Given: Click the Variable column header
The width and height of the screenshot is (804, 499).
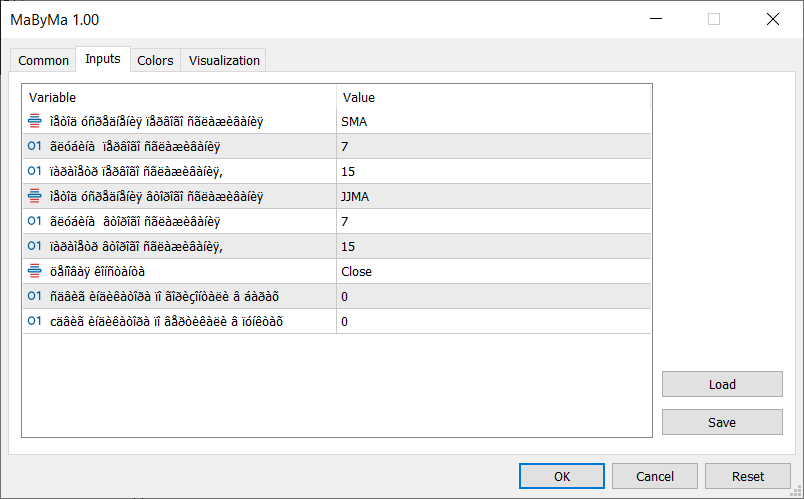Looking at the screenshot, I should 180,97.
